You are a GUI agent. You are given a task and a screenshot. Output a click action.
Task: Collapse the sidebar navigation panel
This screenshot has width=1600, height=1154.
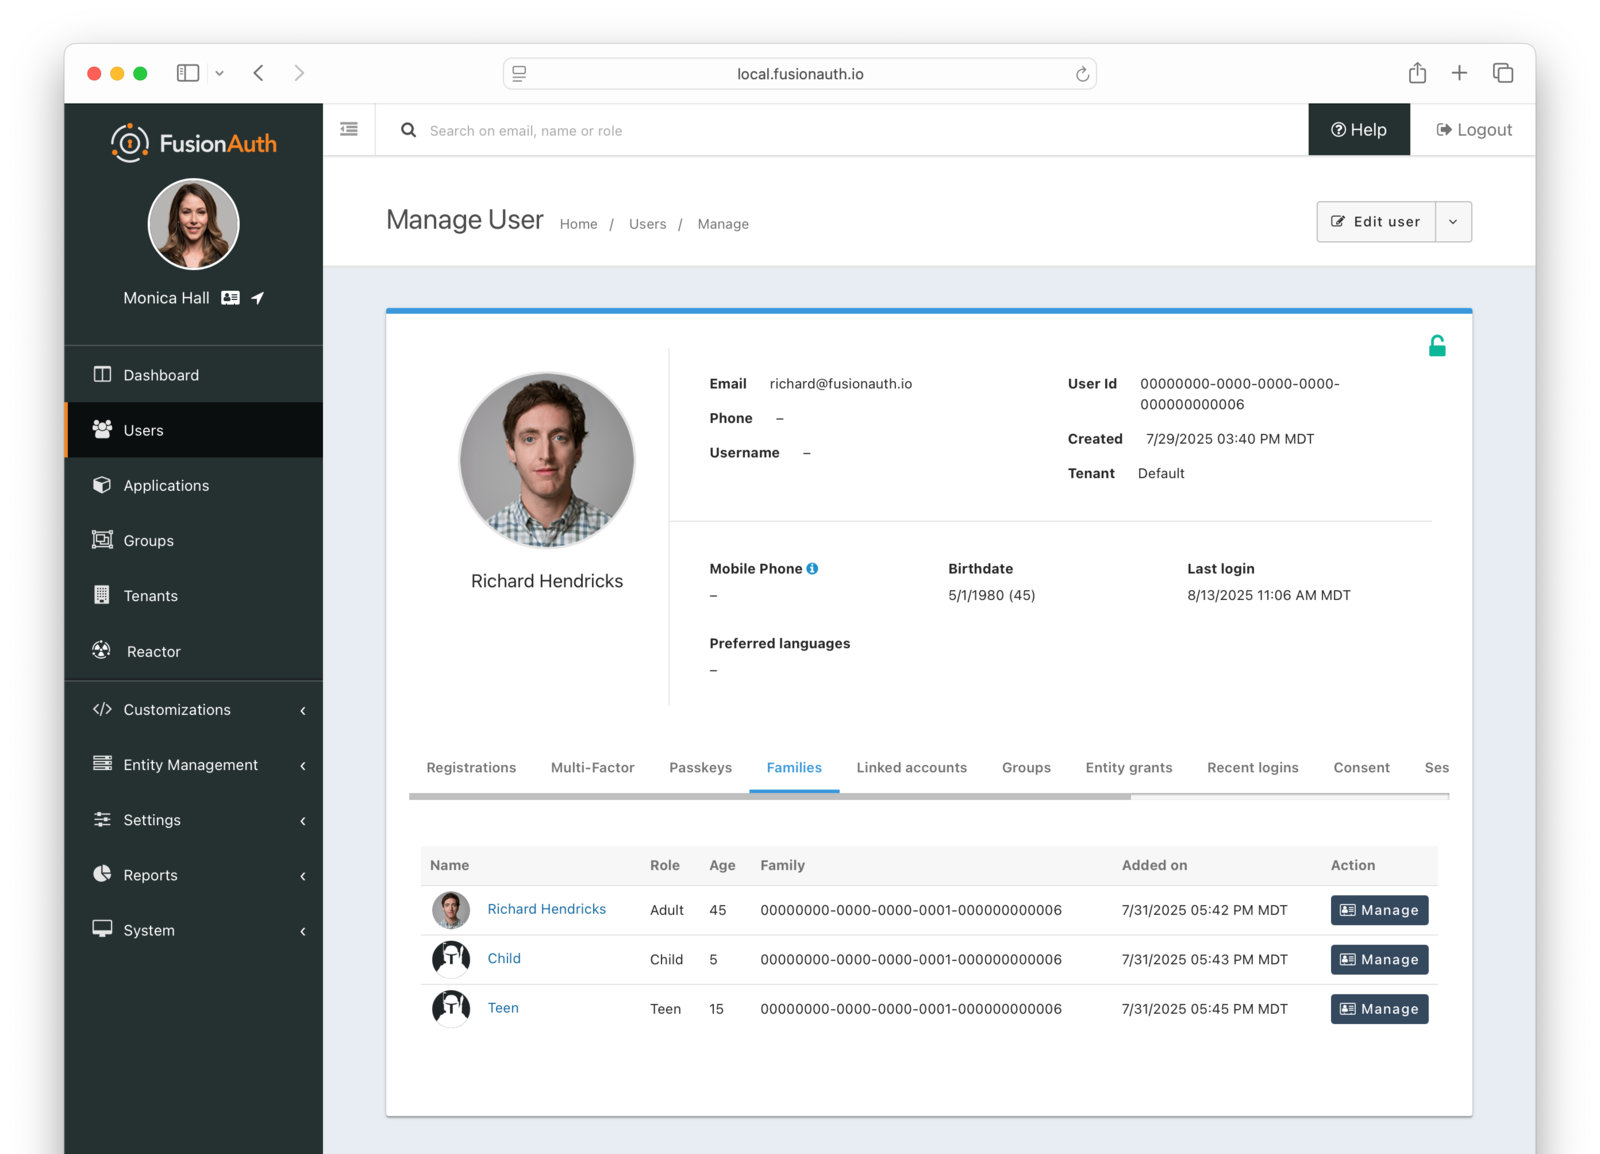click(x=348, y=129)
